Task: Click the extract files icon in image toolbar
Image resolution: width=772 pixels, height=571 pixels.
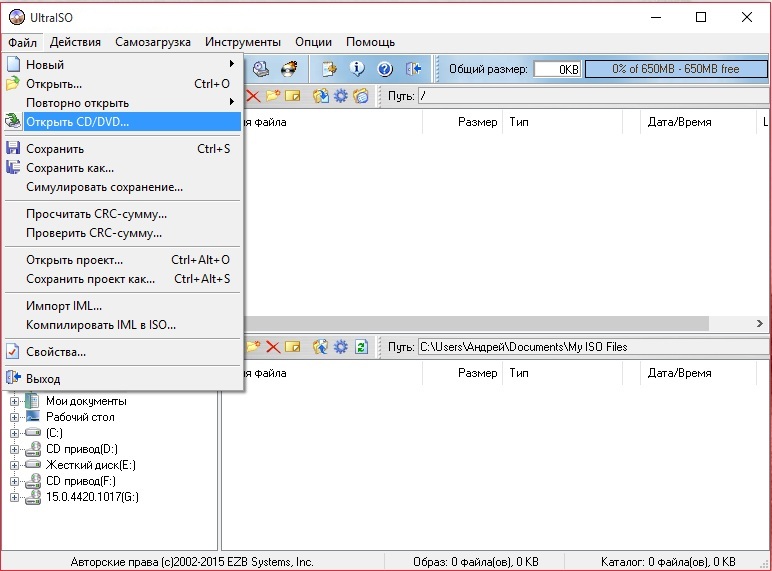Action: tap(321, 96)
